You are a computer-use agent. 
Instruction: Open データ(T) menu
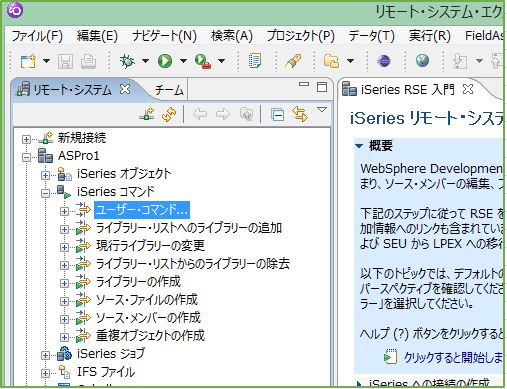tap(371, 36)
